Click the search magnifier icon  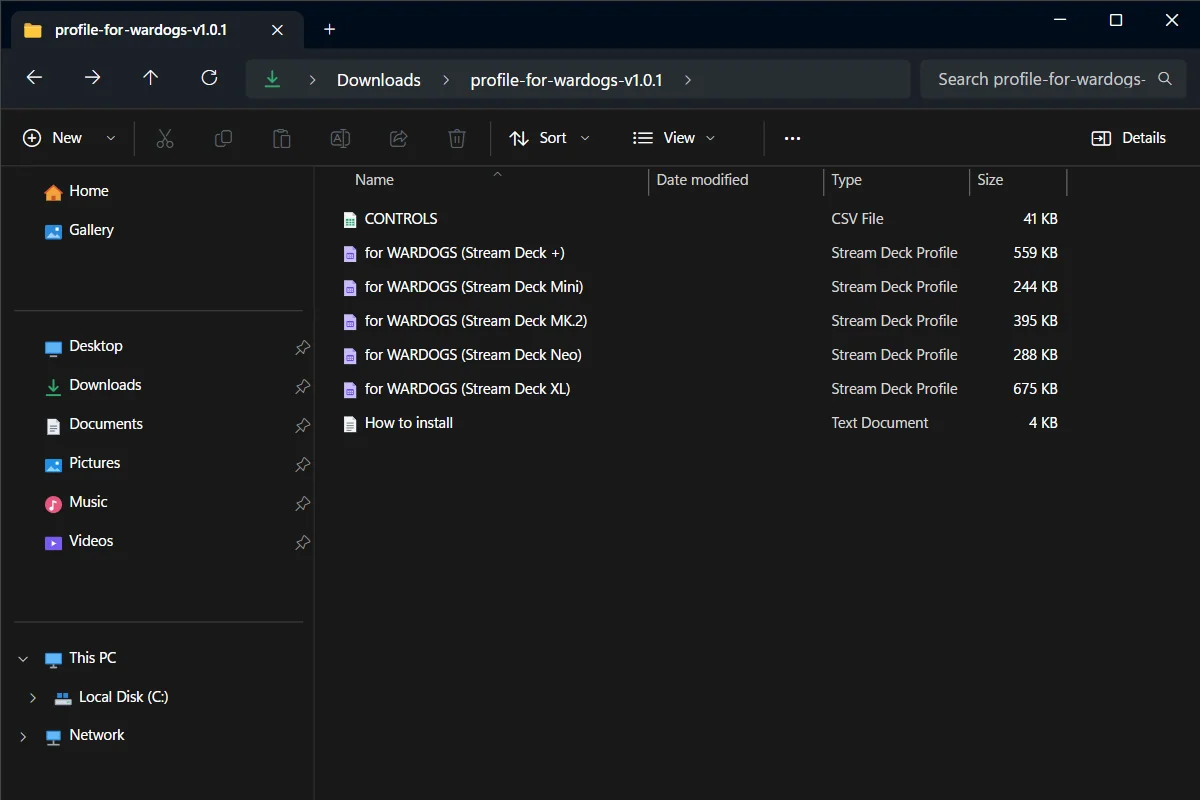point(1165,79)
